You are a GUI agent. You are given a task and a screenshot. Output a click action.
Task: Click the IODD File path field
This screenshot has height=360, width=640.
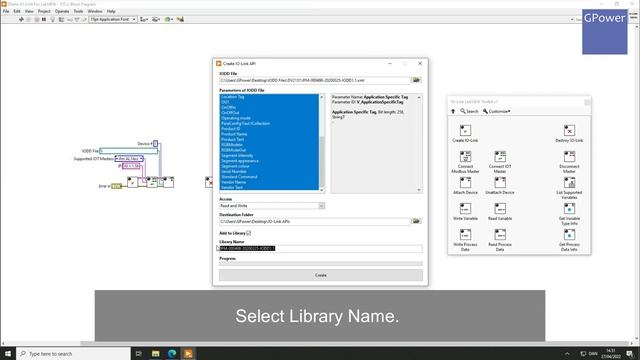tap(314, 80)
